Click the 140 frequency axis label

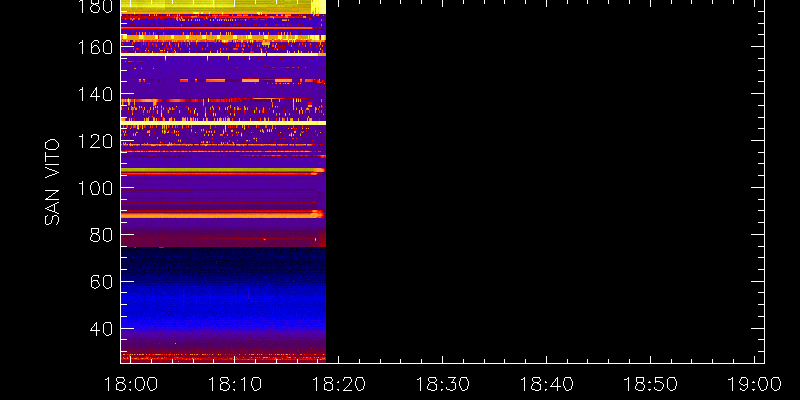click(x=95, y=95)
